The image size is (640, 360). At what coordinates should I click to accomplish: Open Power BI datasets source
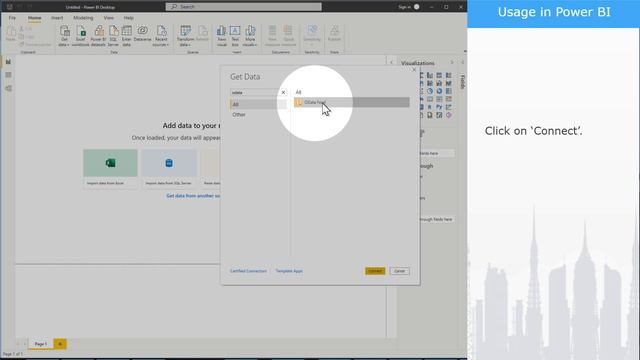tap(98, 36)
